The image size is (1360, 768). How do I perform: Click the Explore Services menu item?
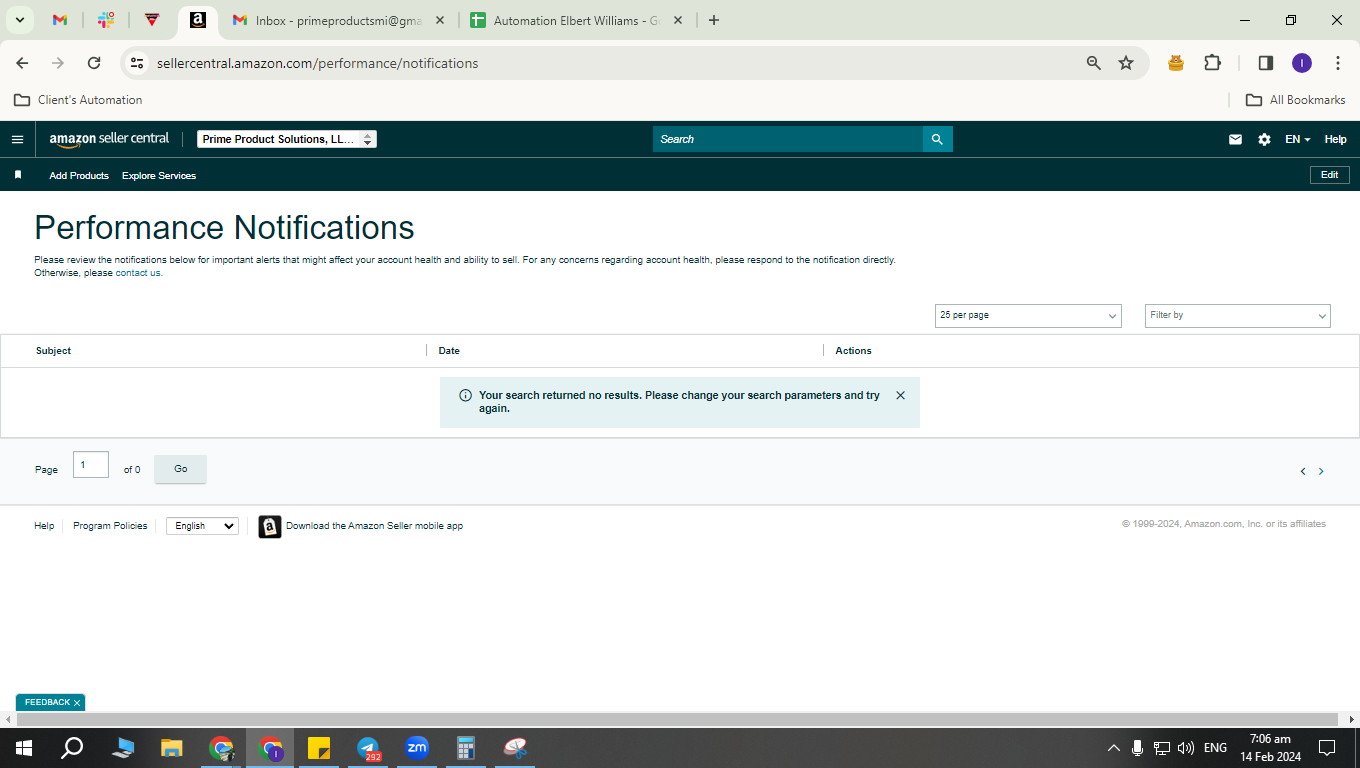click(159, 175)
